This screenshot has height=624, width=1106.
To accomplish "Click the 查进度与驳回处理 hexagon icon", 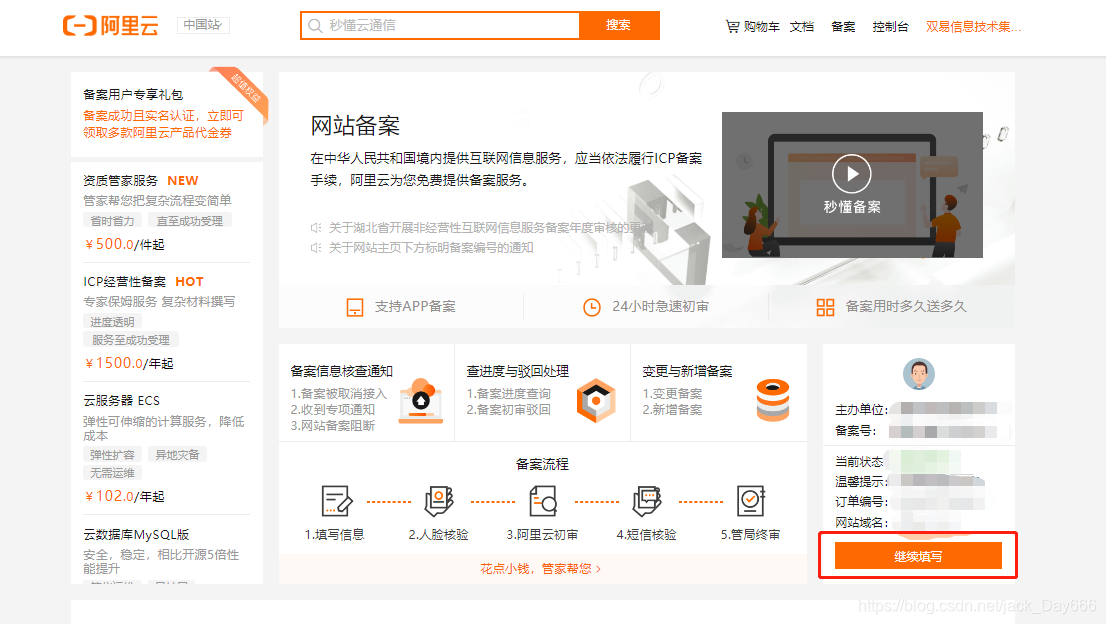I will point(596,400).
